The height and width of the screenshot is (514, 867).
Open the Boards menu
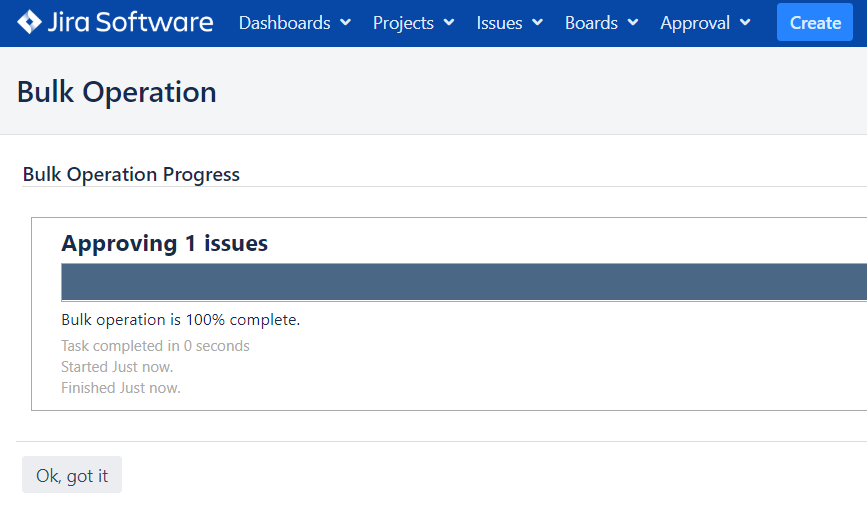click(591, 22)
